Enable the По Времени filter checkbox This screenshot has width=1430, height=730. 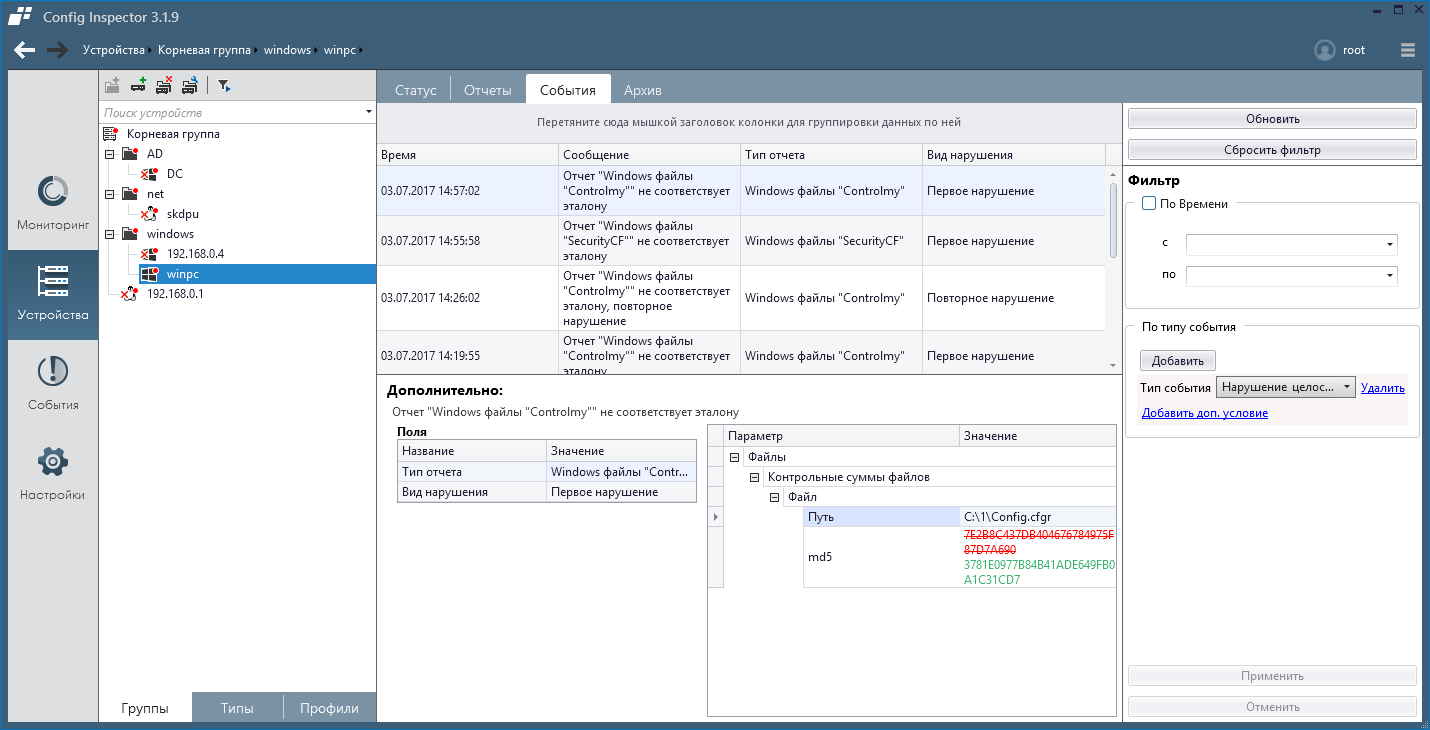pos(1148,204)
